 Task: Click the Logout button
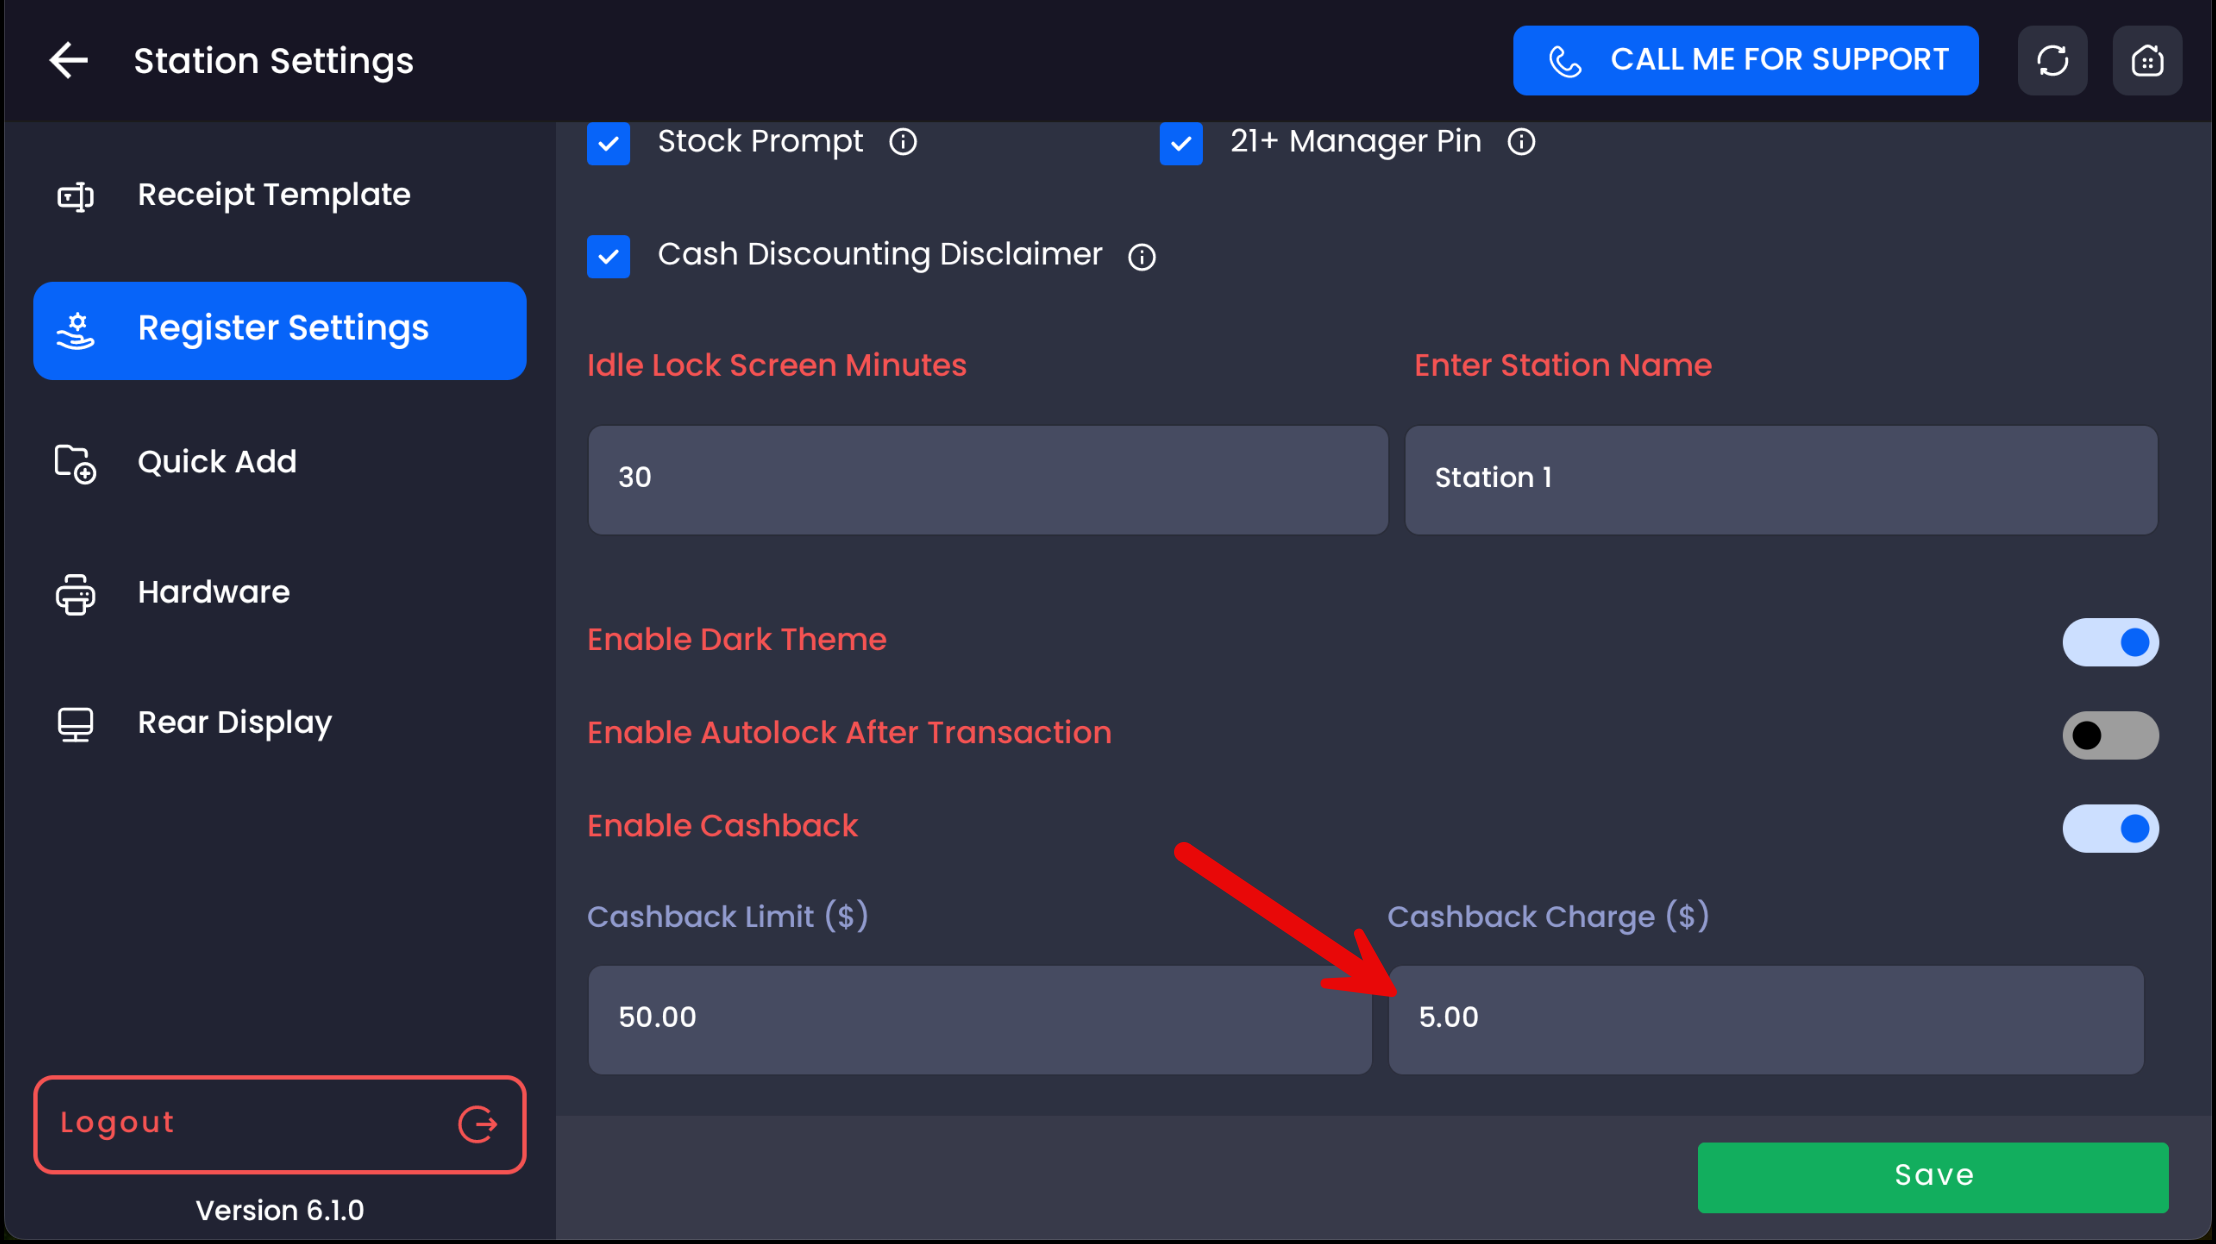pos(279,1124)
